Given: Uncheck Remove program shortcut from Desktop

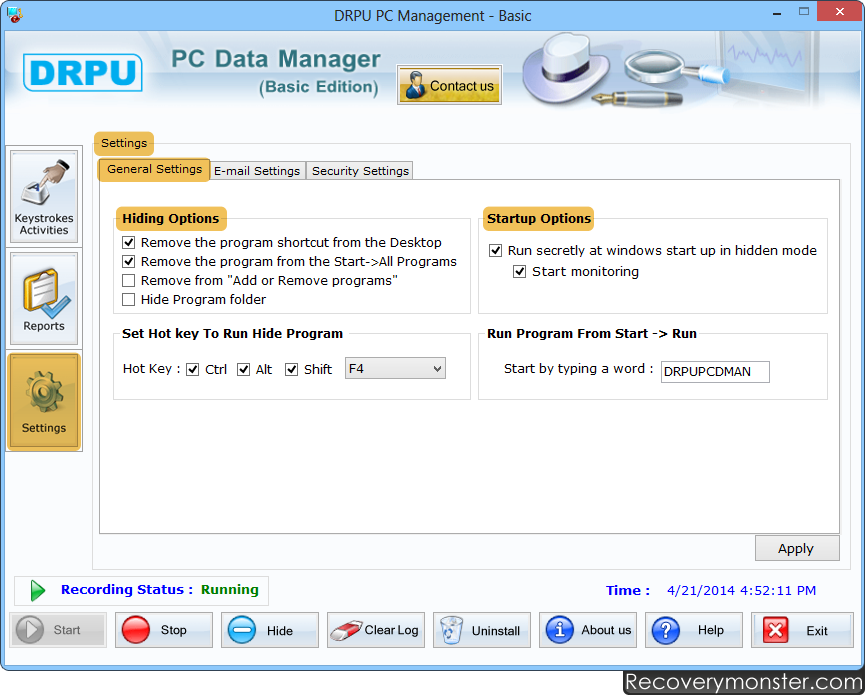Looking at the screenshot, I should (129, 243).
